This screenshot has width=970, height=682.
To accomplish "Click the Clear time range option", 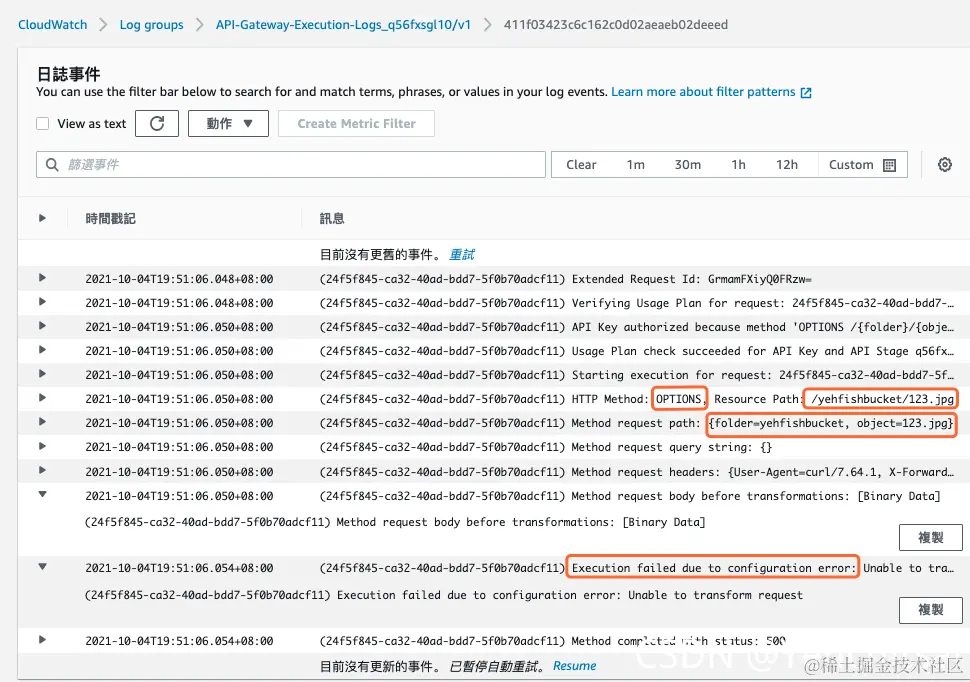I will point(581,165).
